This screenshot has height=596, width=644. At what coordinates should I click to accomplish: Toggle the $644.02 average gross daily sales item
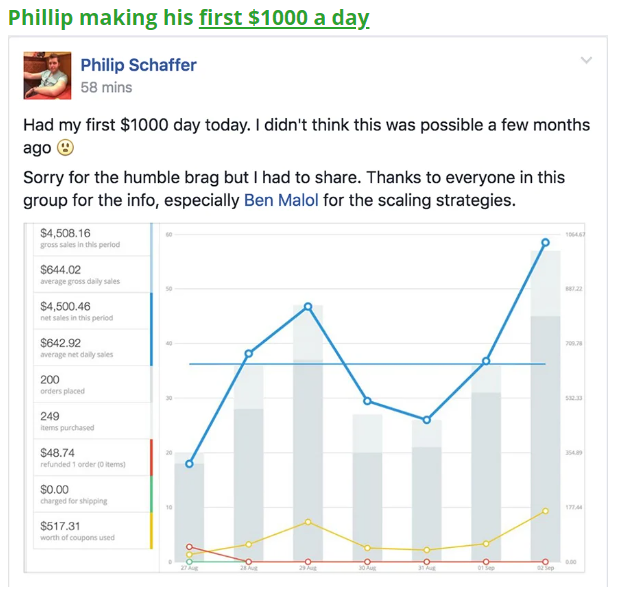click(93, 274)
